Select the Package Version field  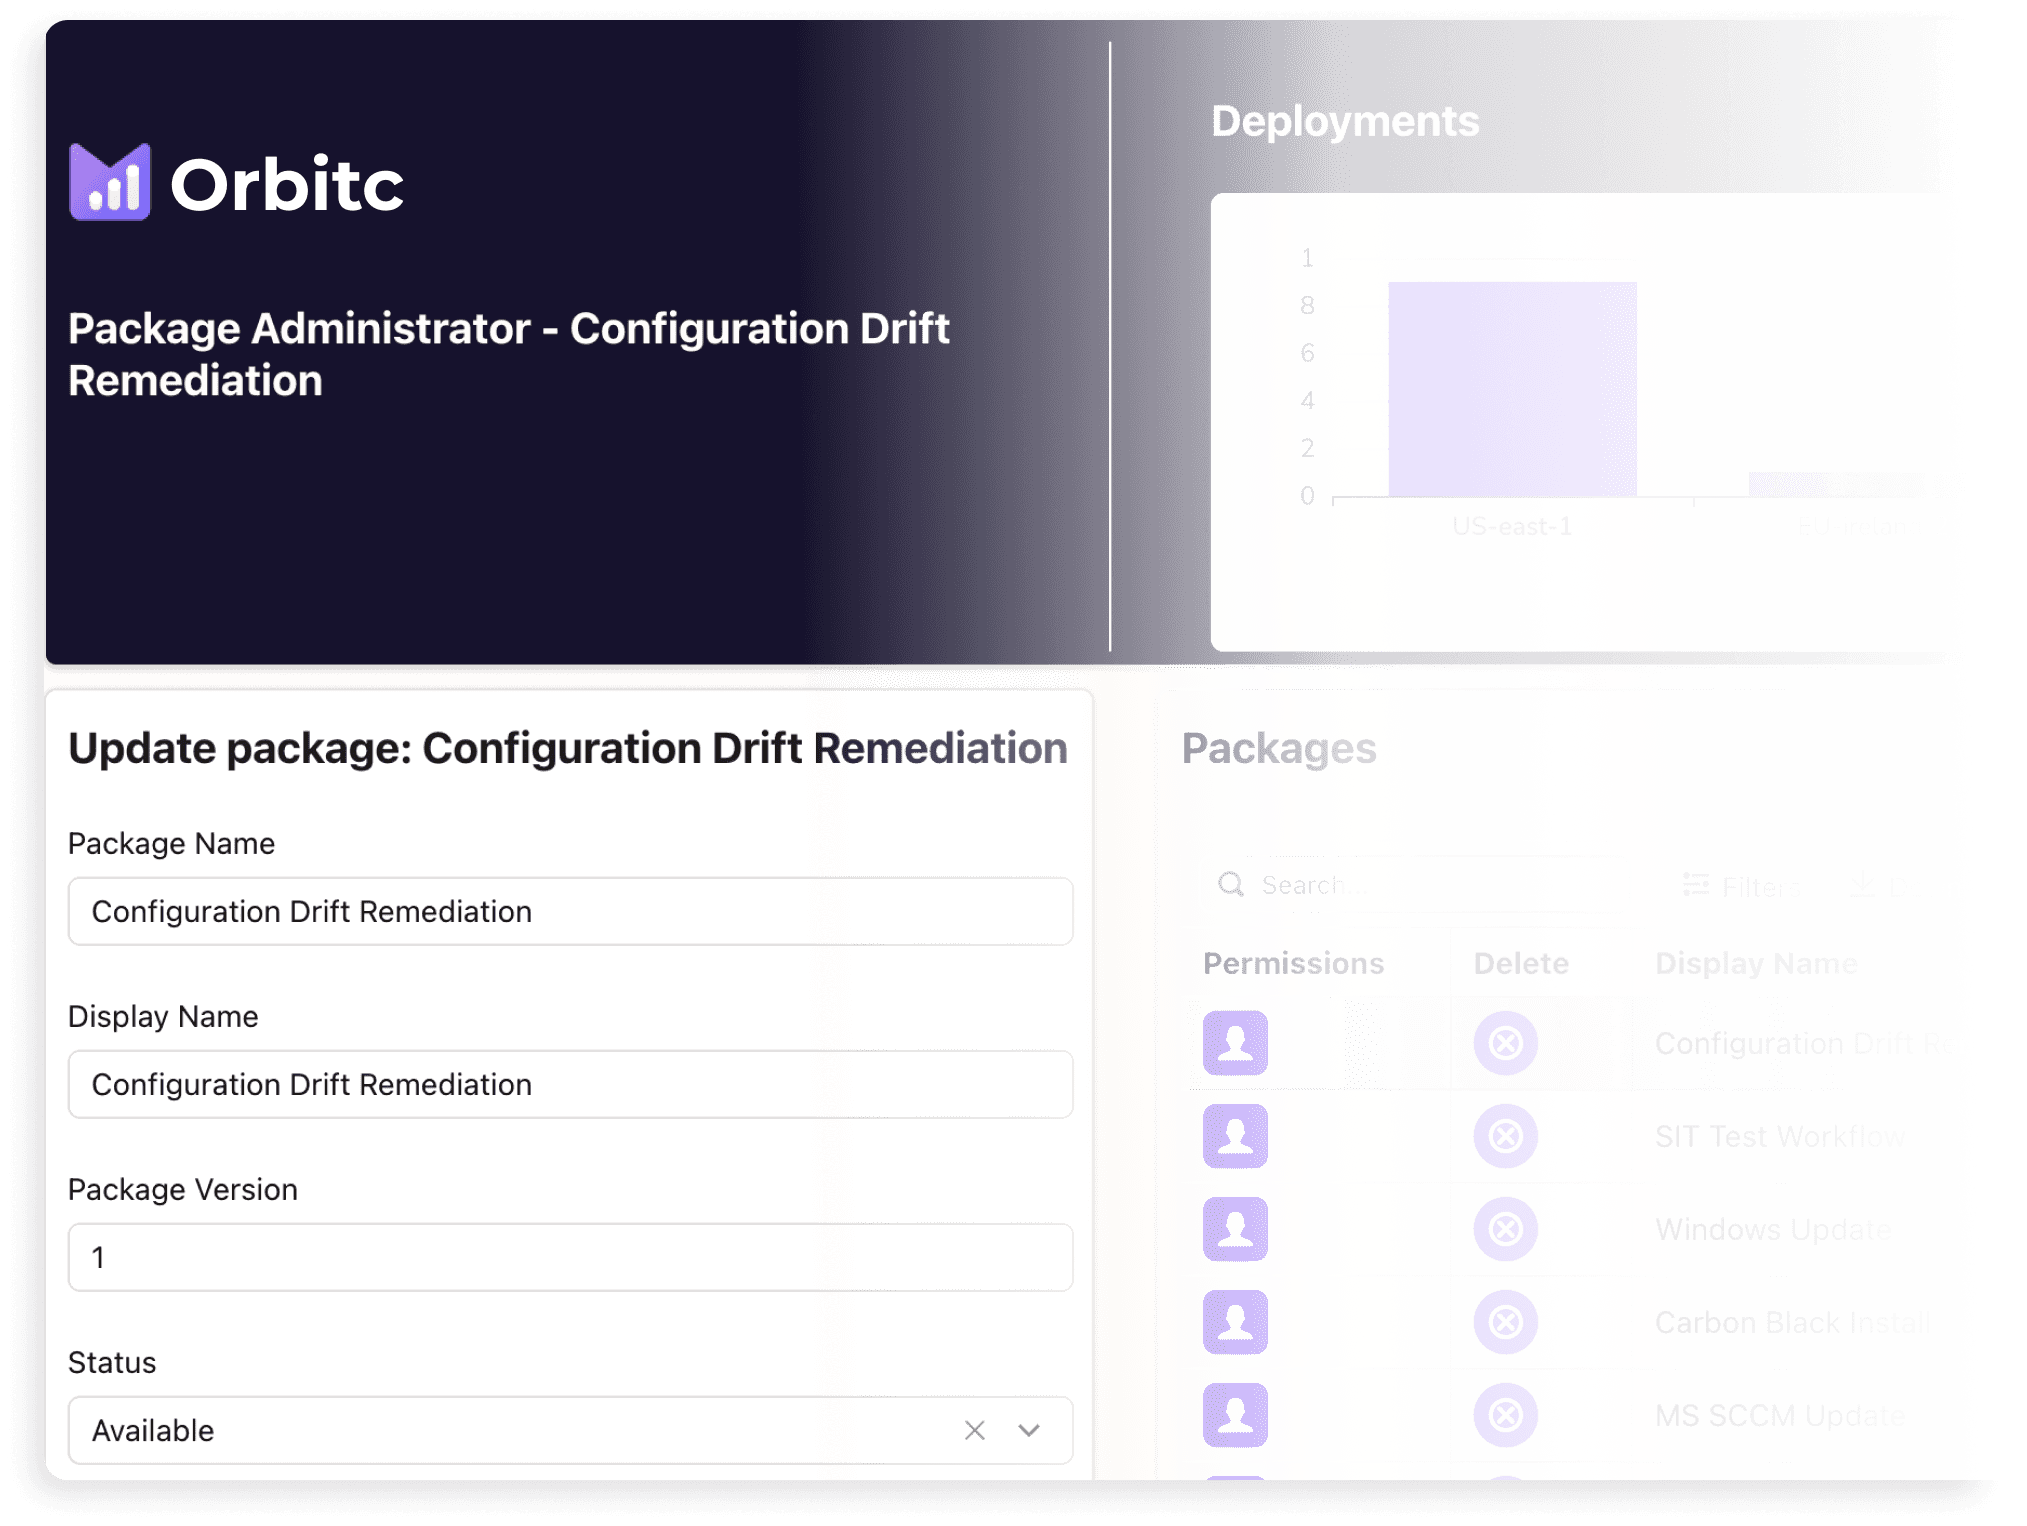point(570,1257)
